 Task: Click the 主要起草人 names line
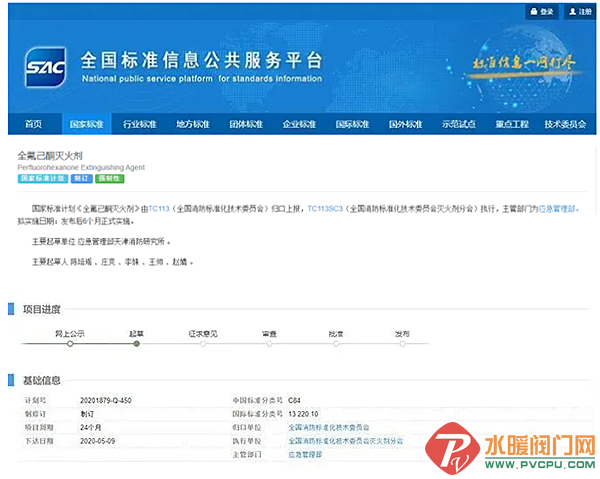112,262
